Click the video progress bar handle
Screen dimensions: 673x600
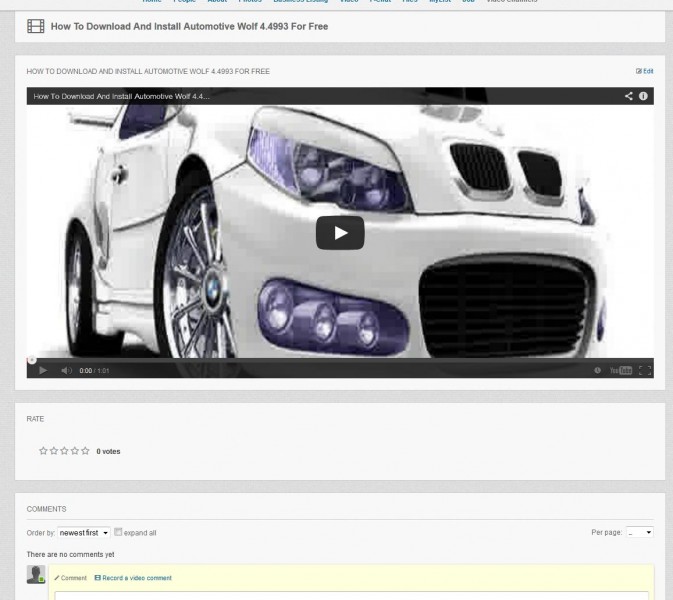(32, 360)
